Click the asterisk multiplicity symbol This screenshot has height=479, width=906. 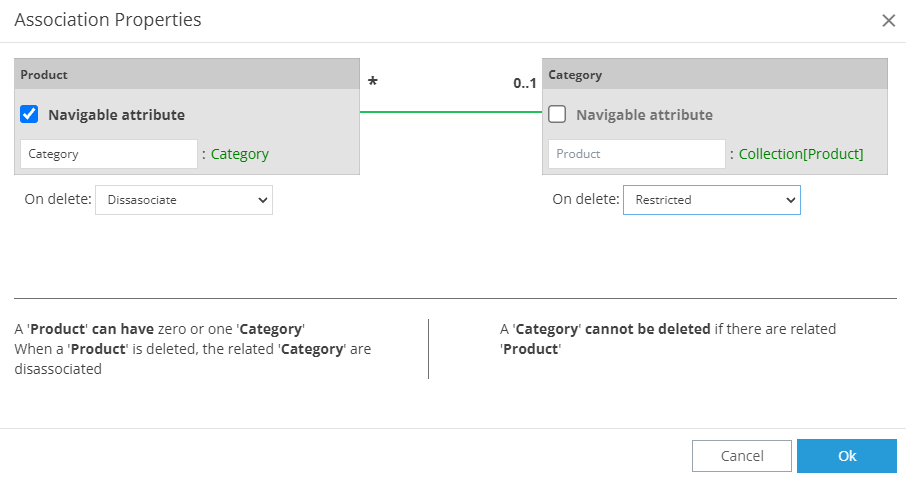(373, 83)
